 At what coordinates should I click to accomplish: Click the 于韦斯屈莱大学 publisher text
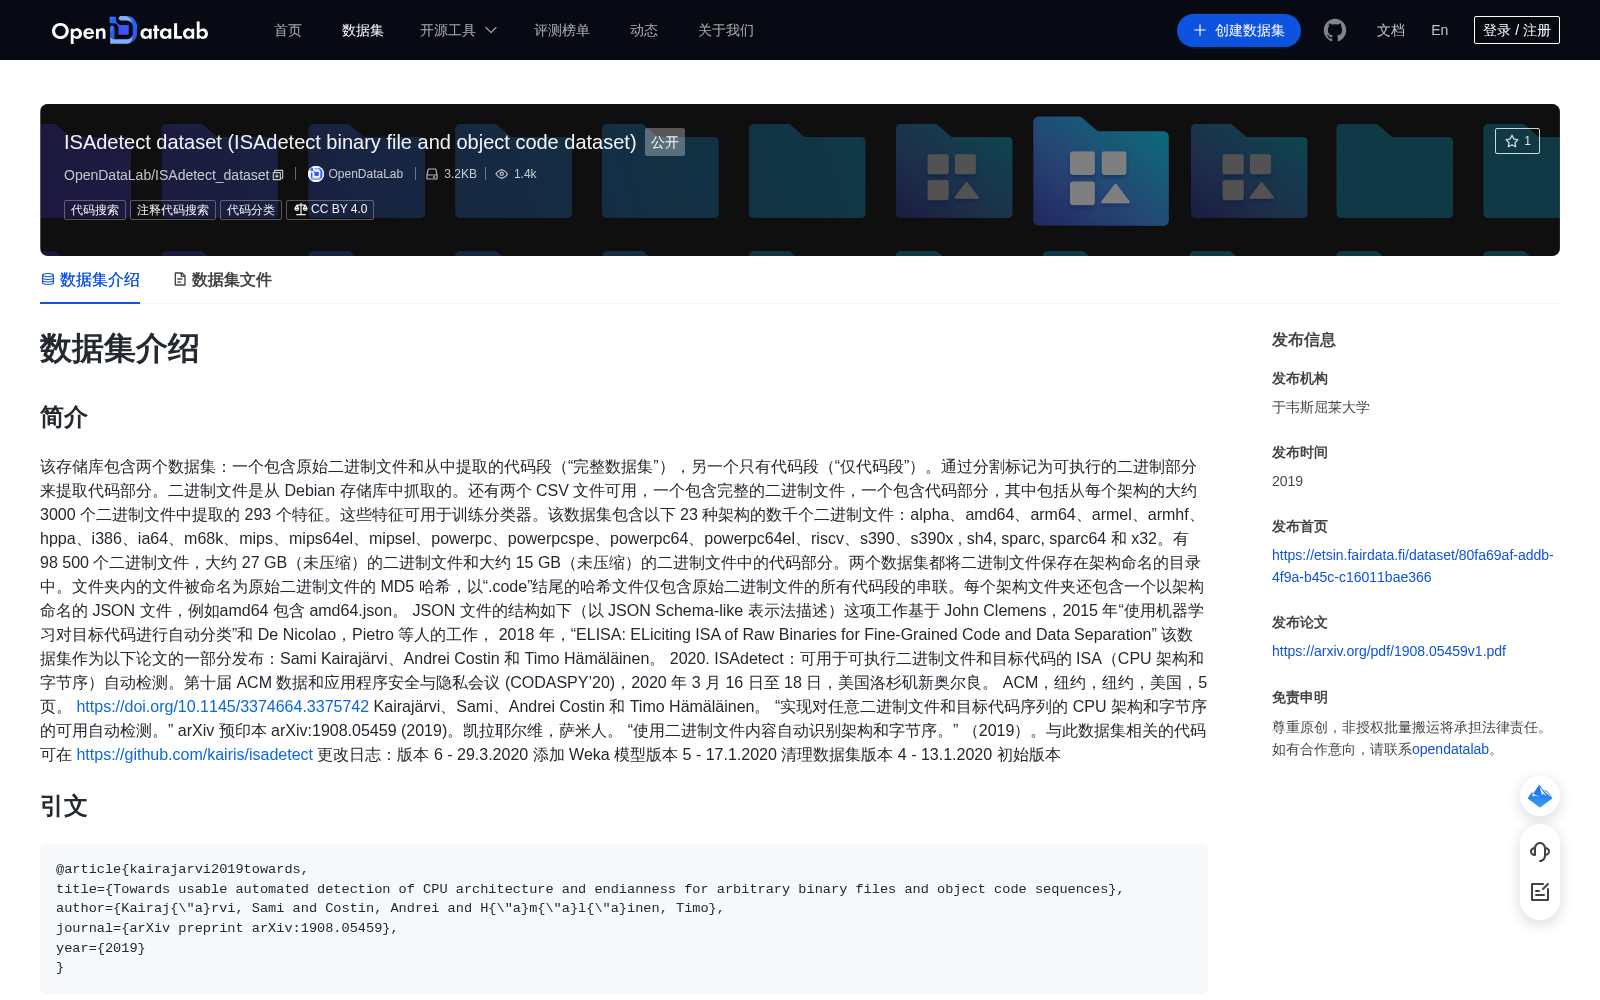coord(1321,407)
